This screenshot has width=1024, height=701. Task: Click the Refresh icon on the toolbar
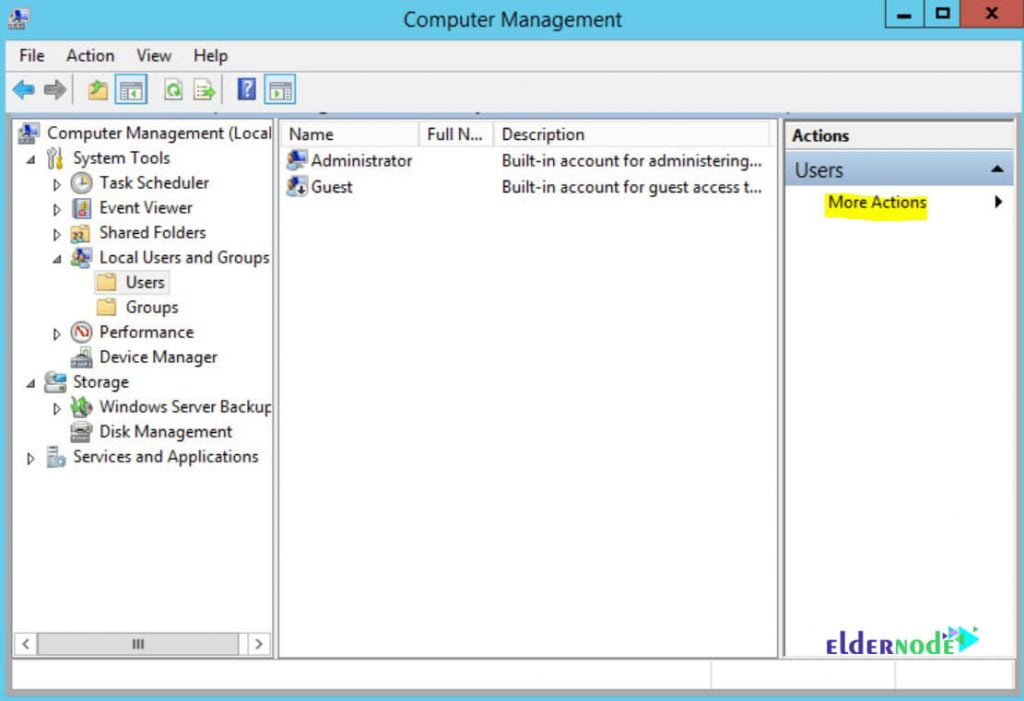point(172,88)
